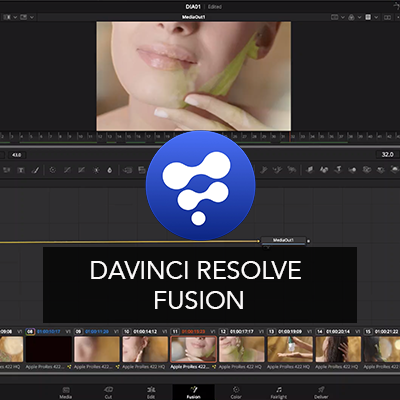This screenshot has width=400, height=400.
Task: Click the DIA01 project title
Action: 193,7
